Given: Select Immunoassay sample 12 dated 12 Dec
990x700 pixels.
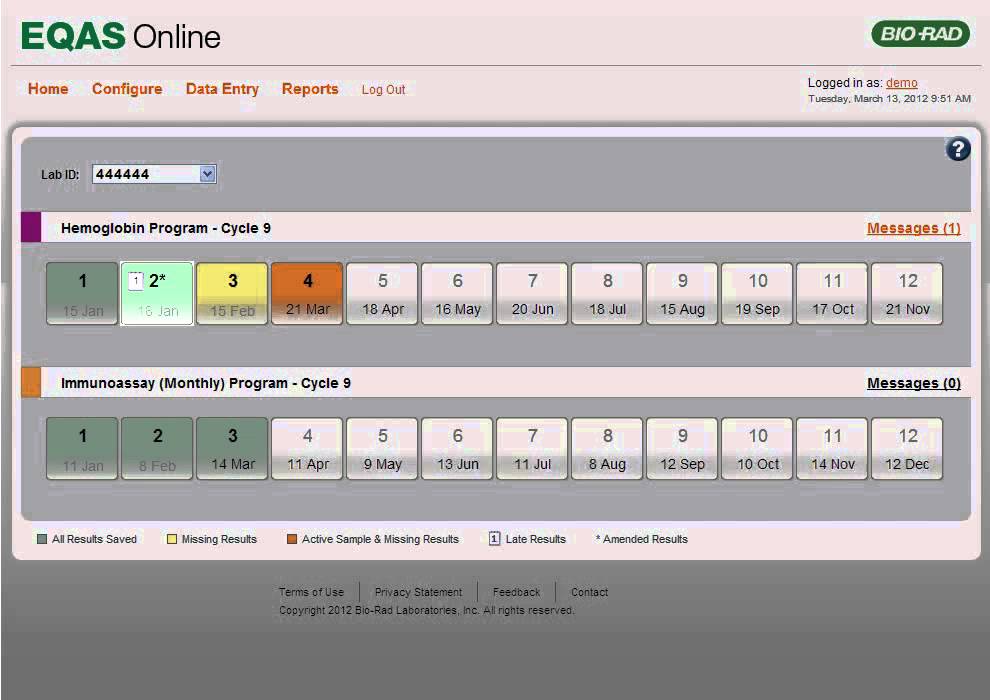Looking at the screenshot, I should [x=907, y=449].
